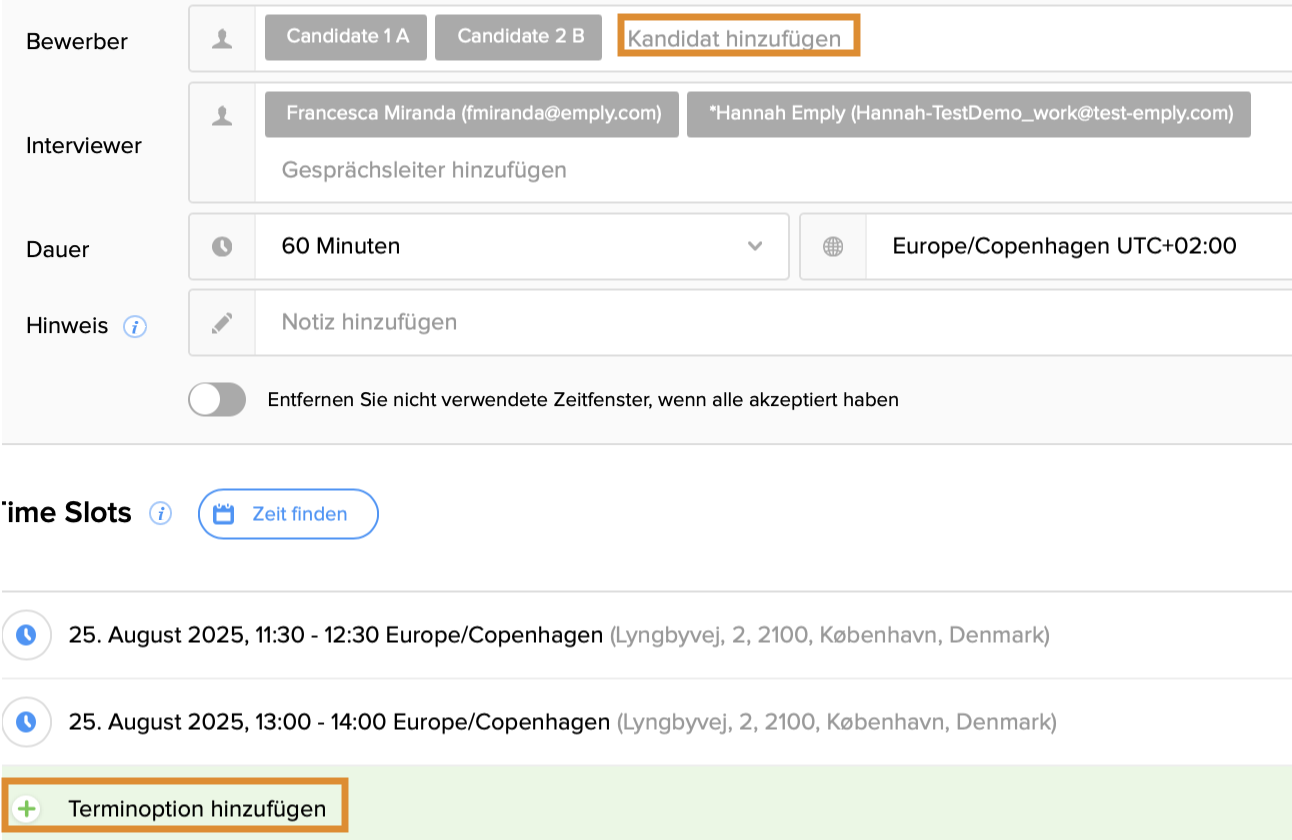Image resolution: width=1292 pixels, height=840 pixels.
Task: Click clock icon of 13:00 - 14:00 slot
Action: [26, 721]
